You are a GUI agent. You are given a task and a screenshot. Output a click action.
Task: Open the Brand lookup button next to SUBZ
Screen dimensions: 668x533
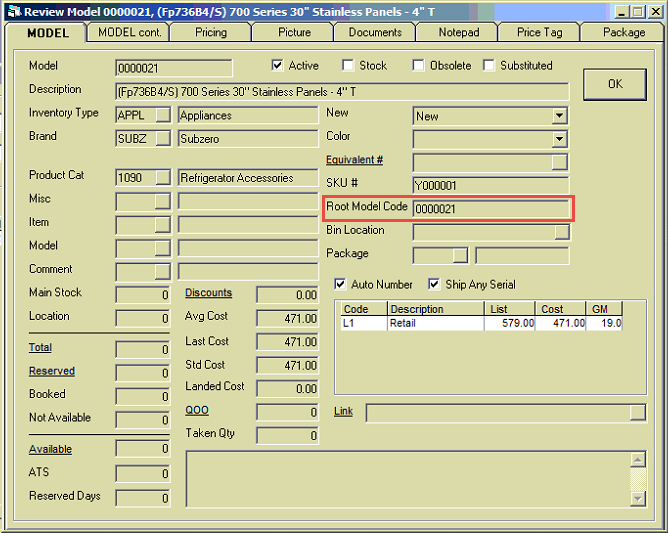(x=163, y=139)
